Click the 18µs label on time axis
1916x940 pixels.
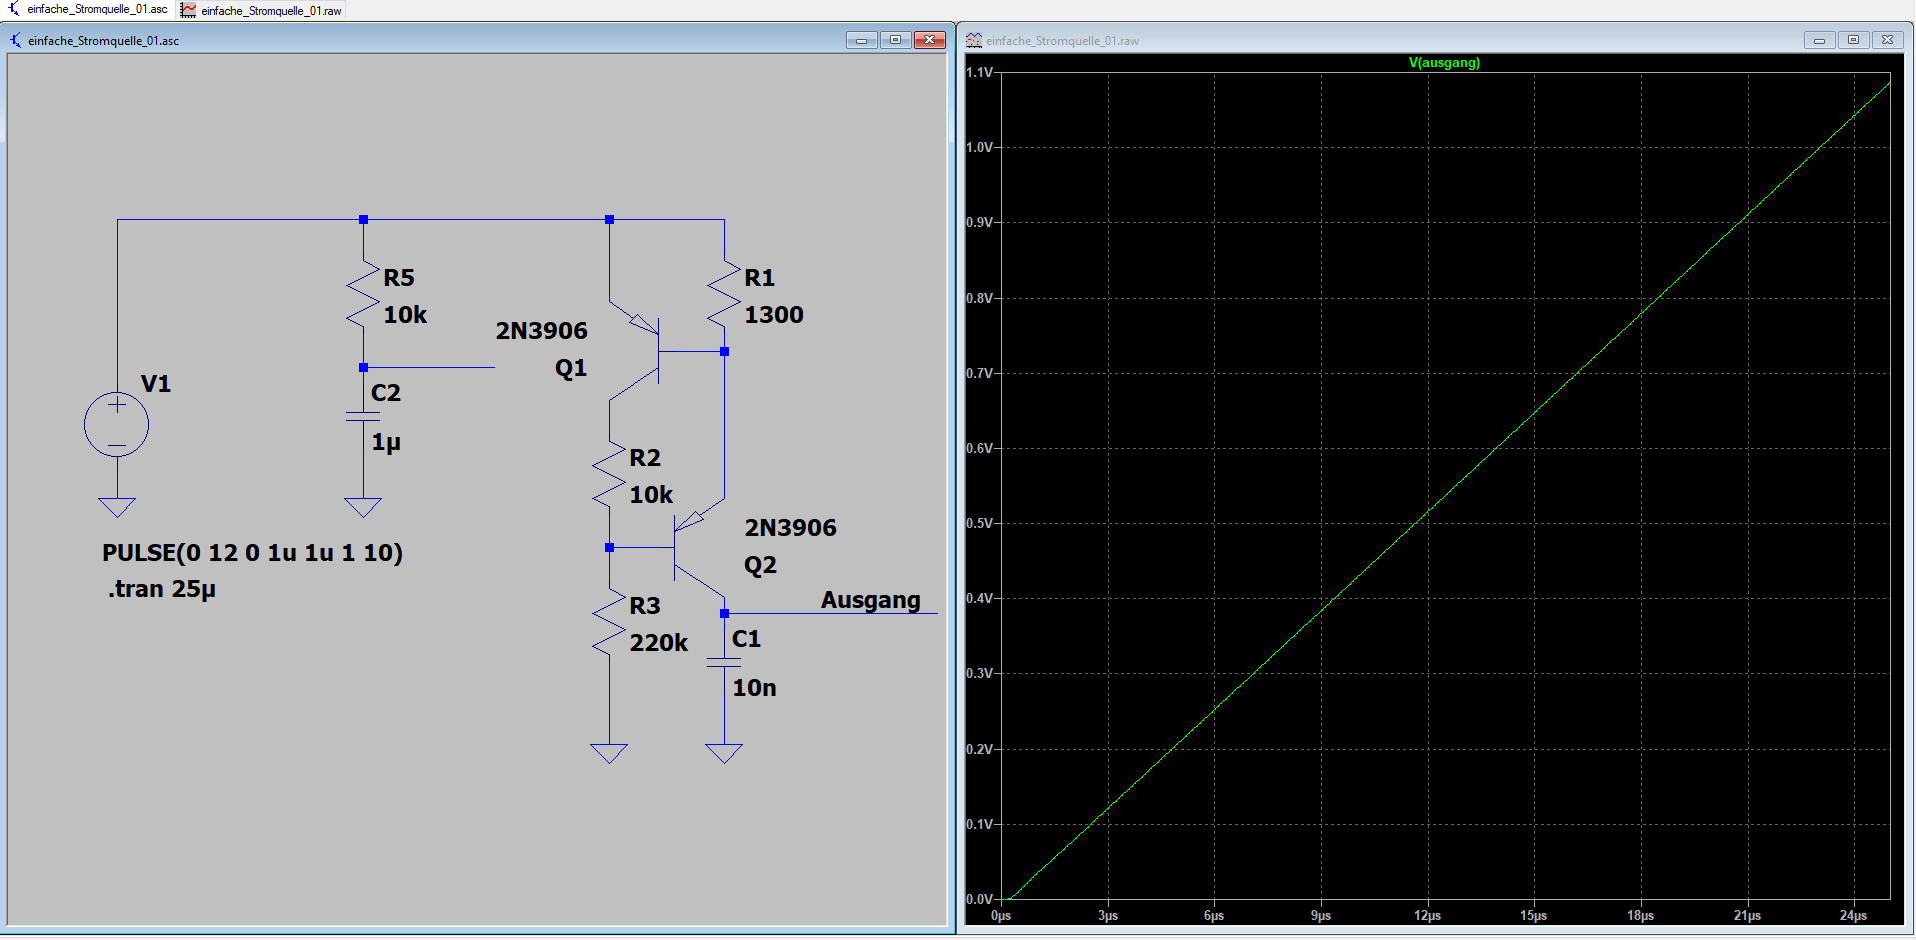pyautogui.click(x=1640, y=916)
